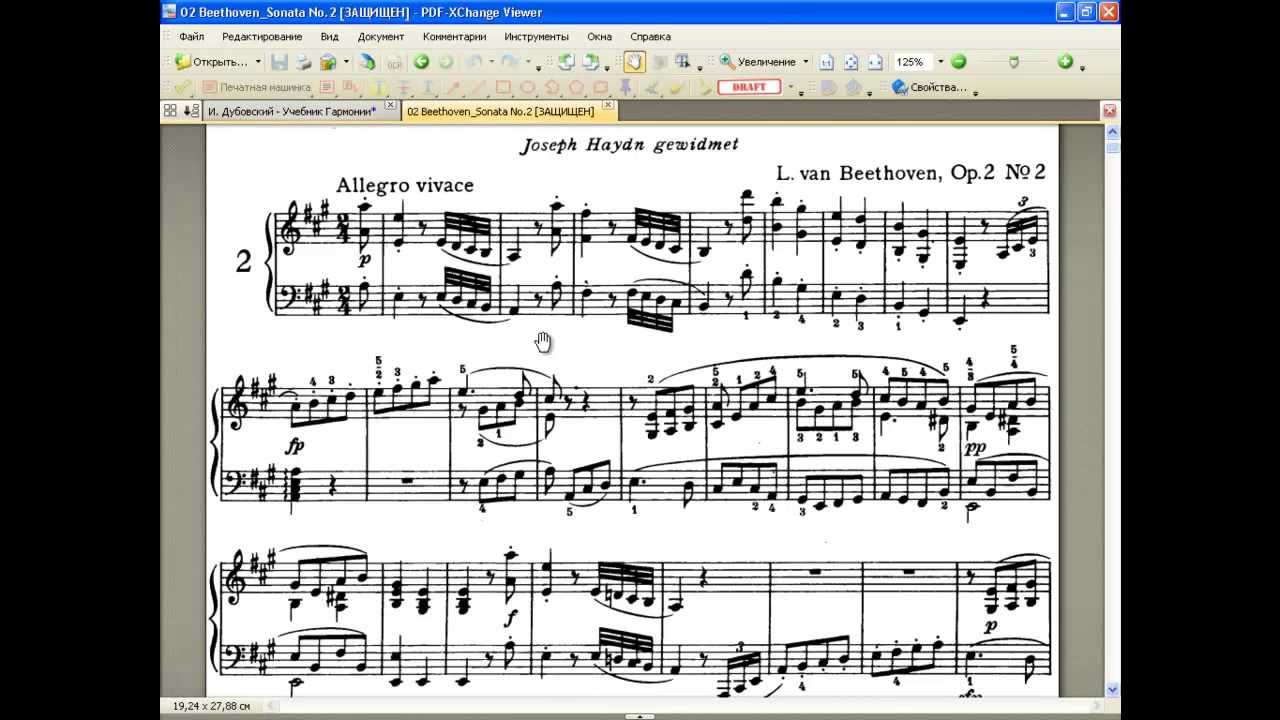Click the rotate clockwise icon

[591, 62]
